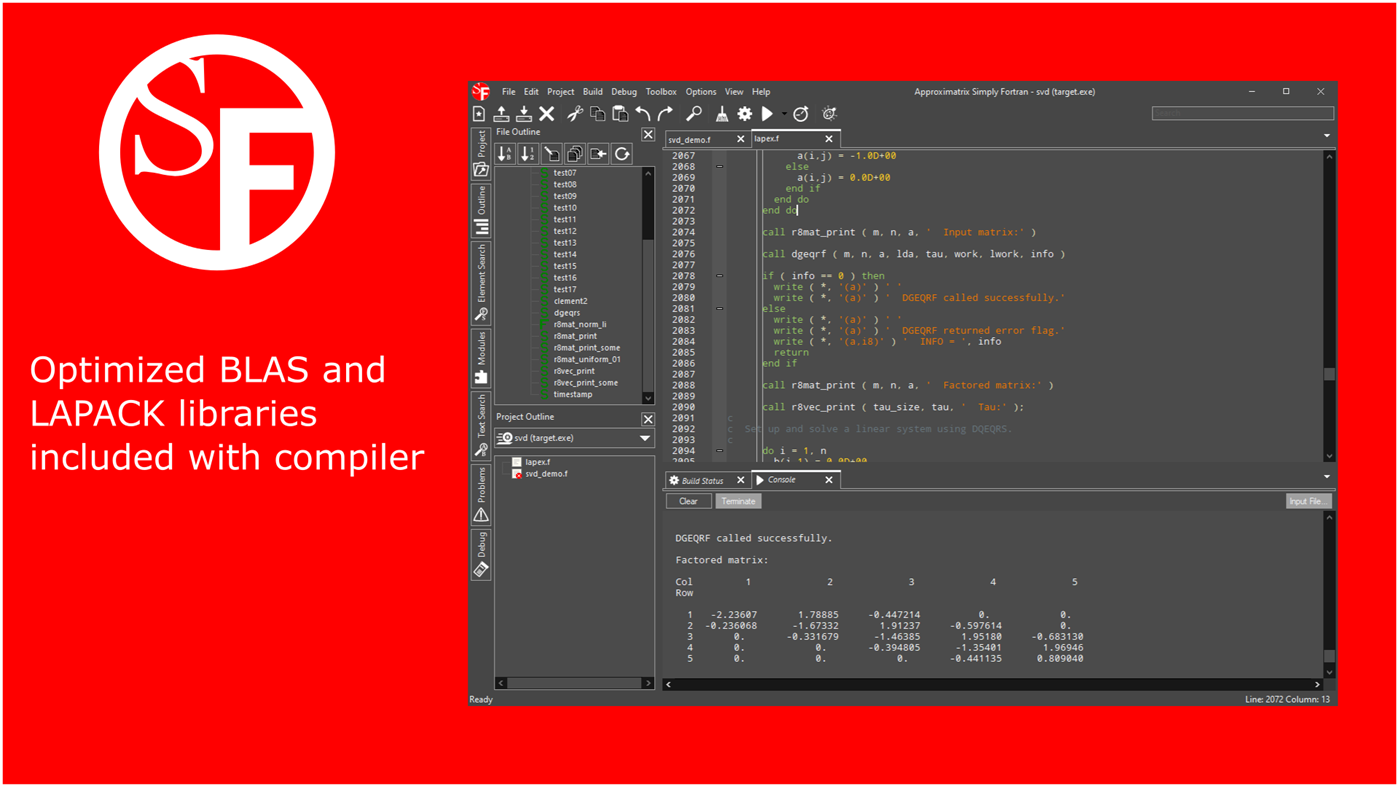Select r8mat_print_some in File Outline
1399x787 pixels.
coord(587,348)
